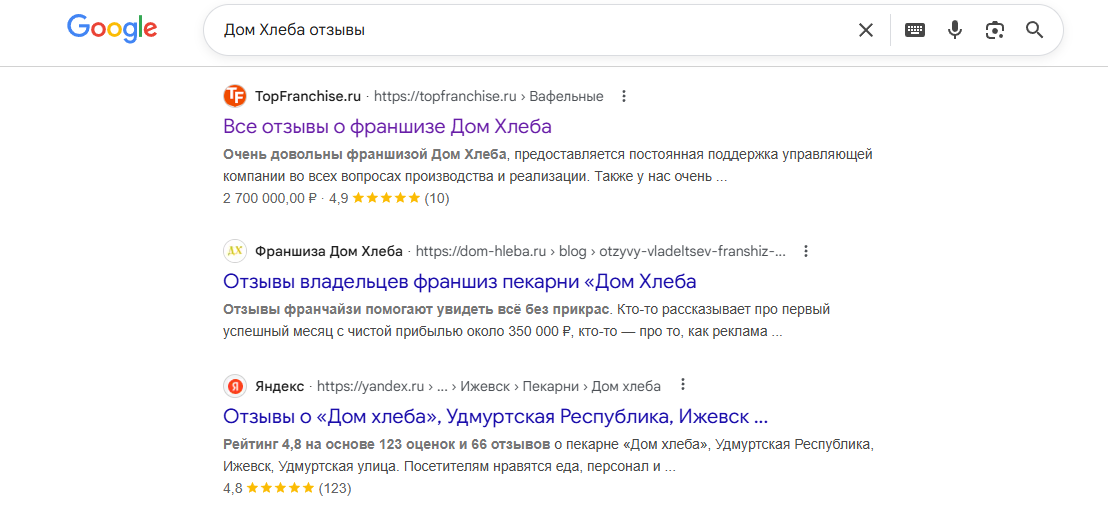Open "Отзывы о «Дом хлеба», Удмуртская Республика, Ижевск"

coord(495,416)
